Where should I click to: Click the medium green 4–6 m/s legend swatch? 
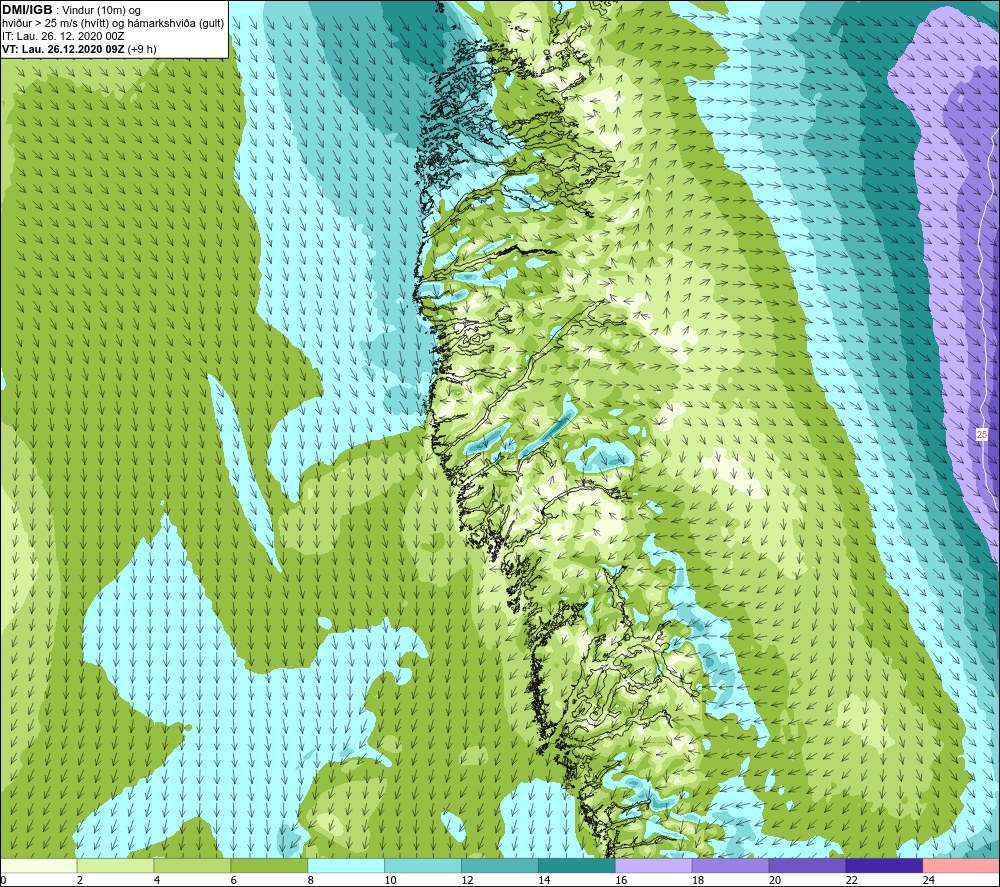192,866
